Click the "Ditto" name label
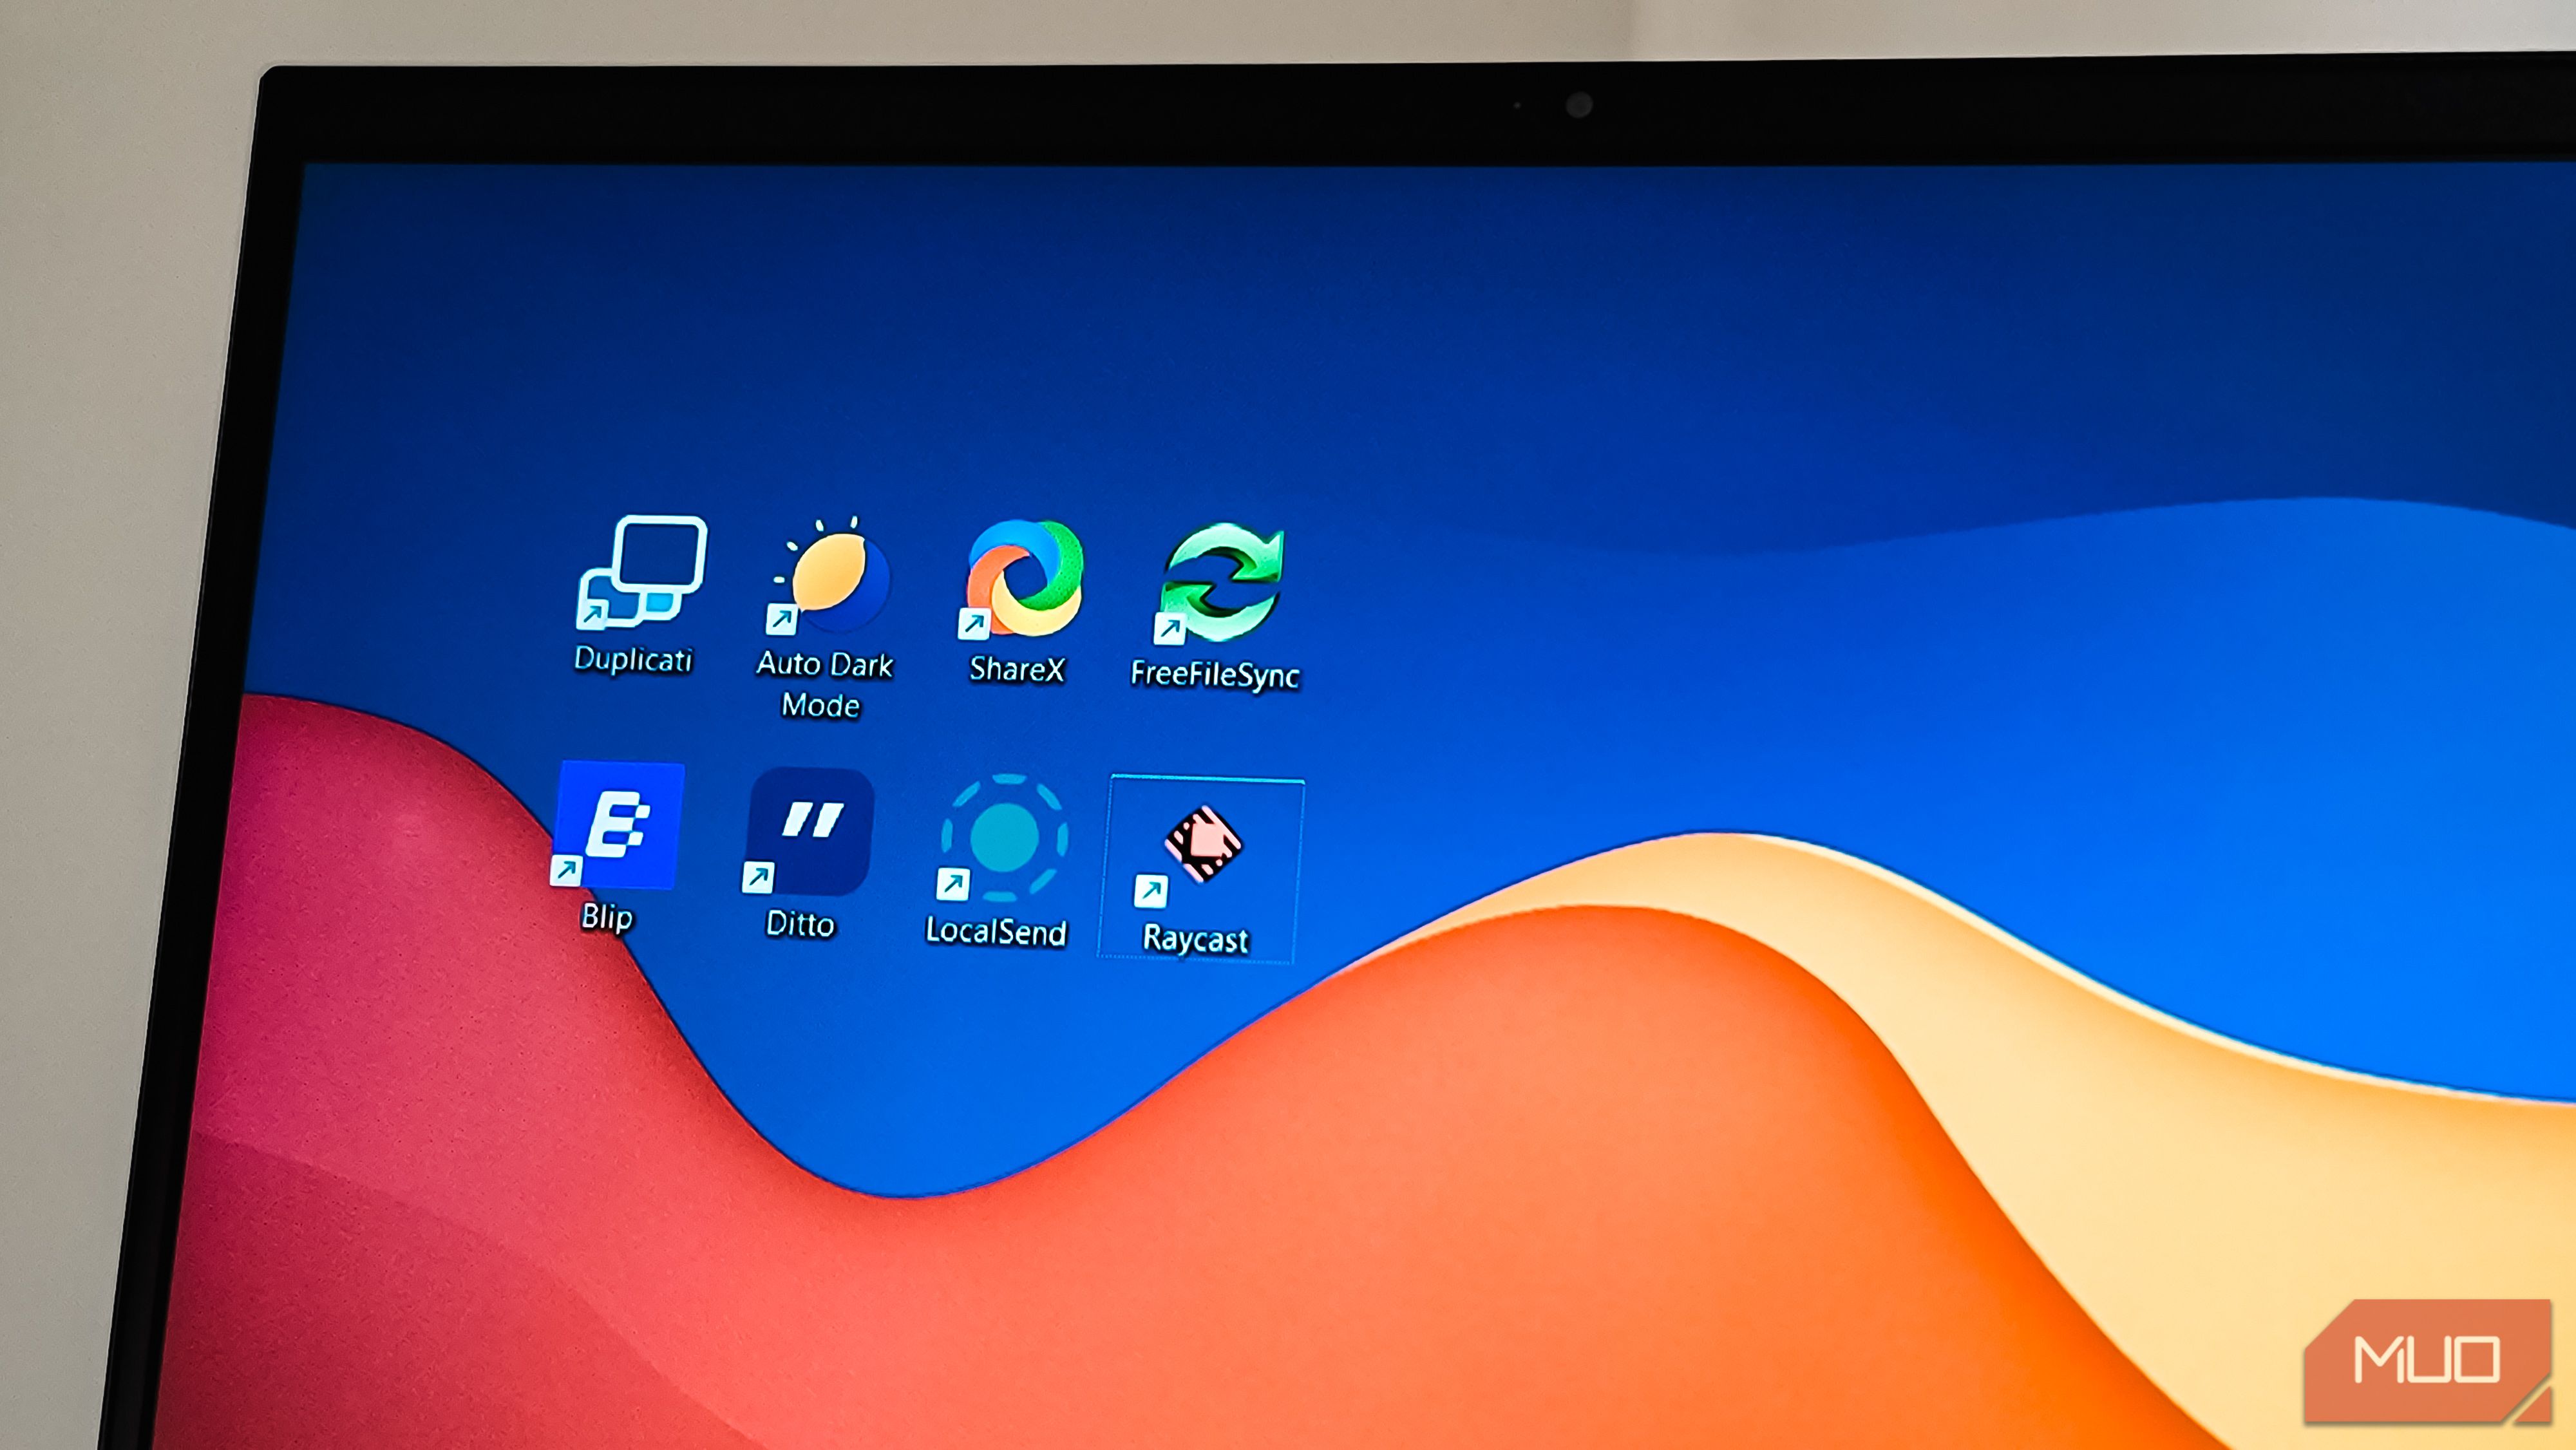 click(x=799, y=923)
